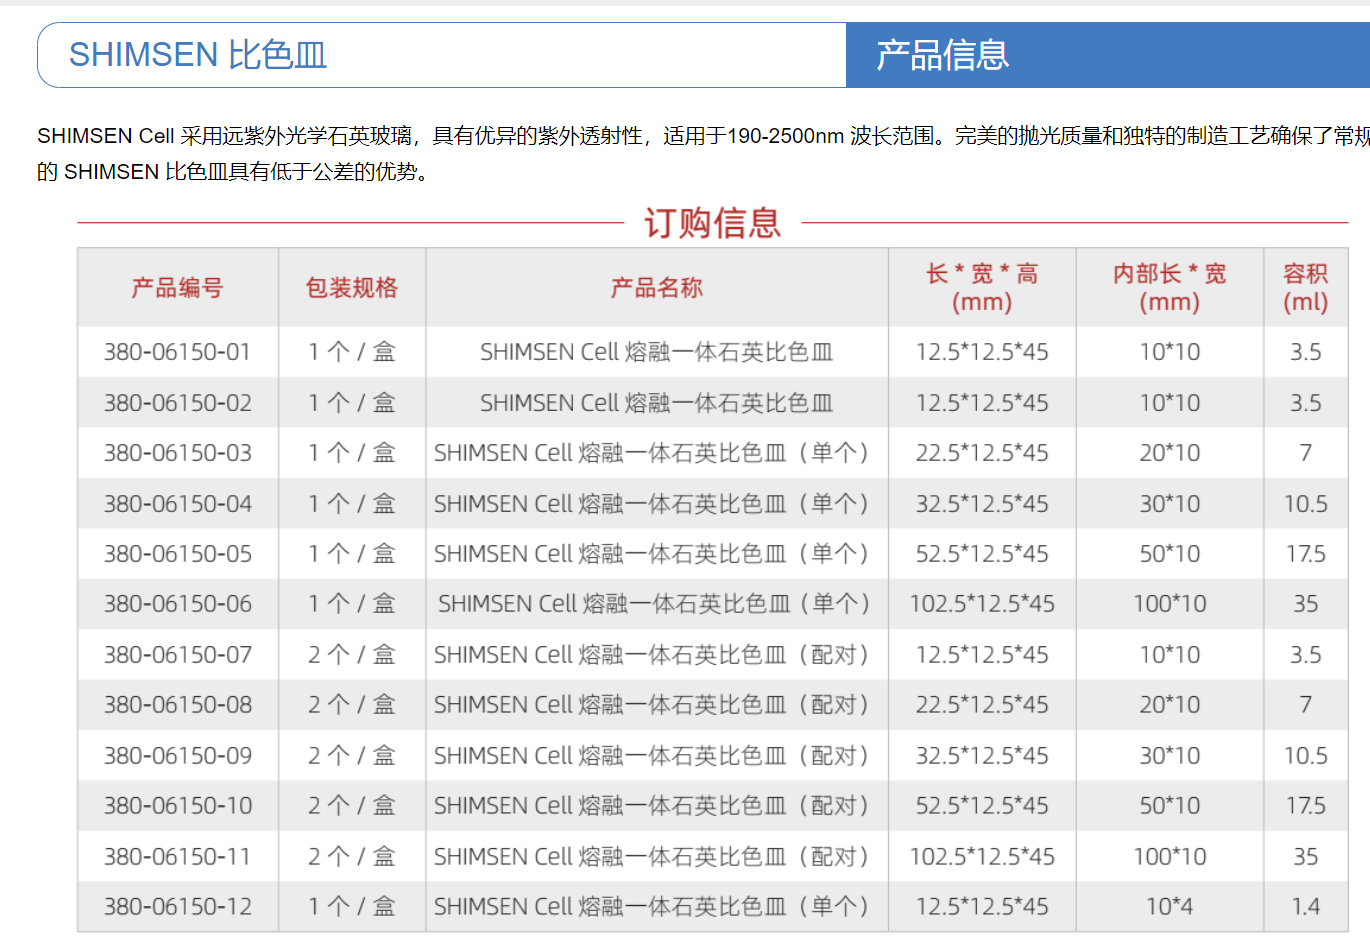Click the product name in row 380-06150-02

[656, 403]
